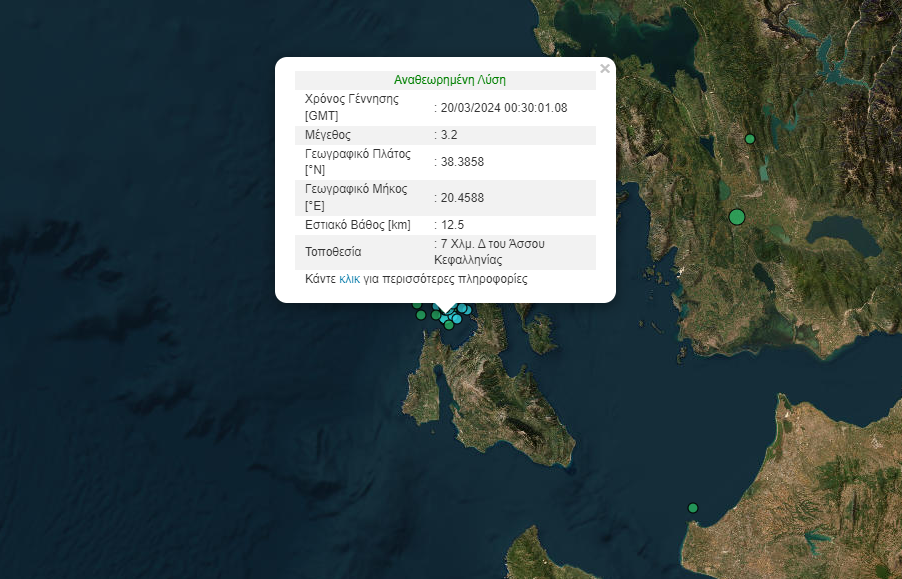
Task: Click the focal depth value 12.5
Action: pyautogui.click(x=451, y=224)
